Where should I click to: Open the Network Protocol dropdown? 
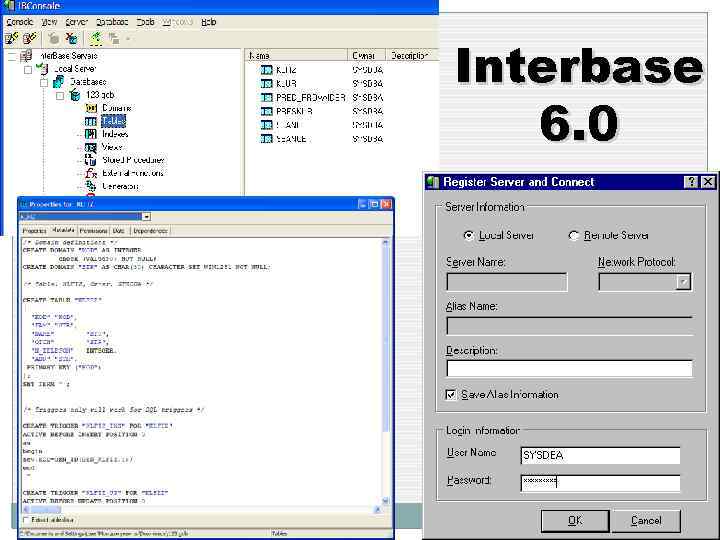(x=683, y=282)
